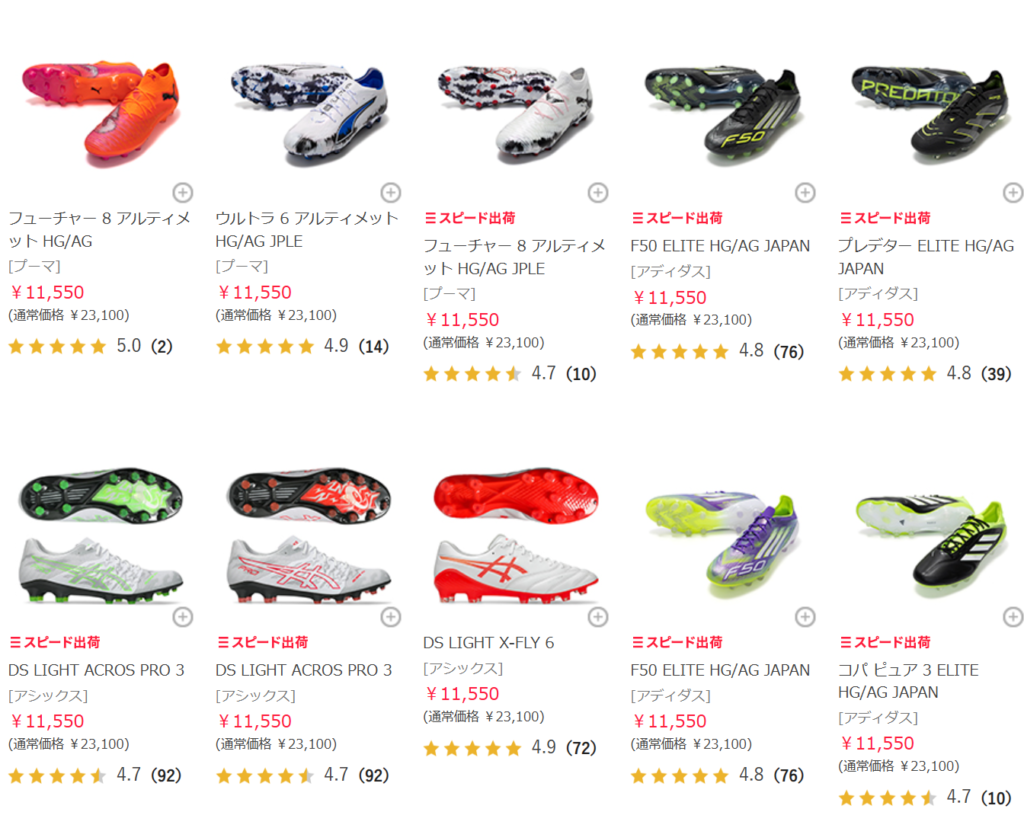
Task: Open product link ウルトラ 6 アルティメット HG/AG JPLE
Action: pyautogui.click(x=307, y=229)
